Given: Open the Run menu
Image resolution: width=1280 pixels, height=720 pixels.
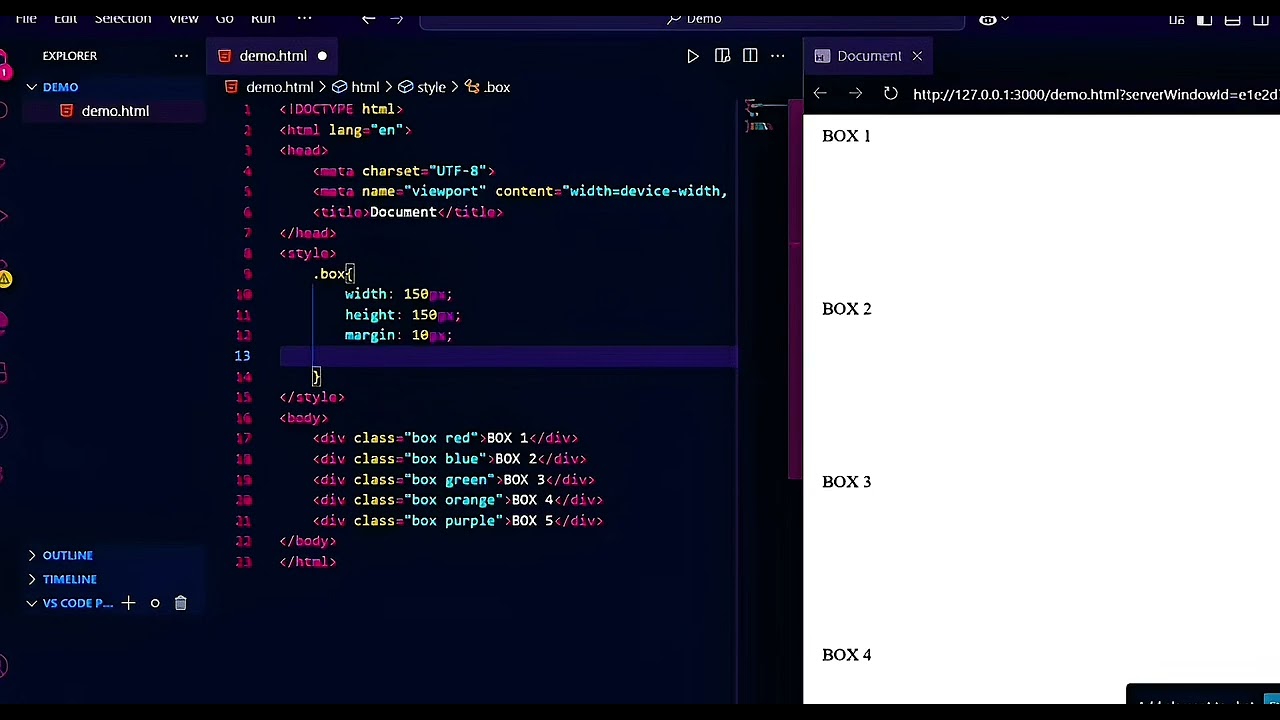Looking at the screenshot, I should pyautogui.click(x=263, y=18).
